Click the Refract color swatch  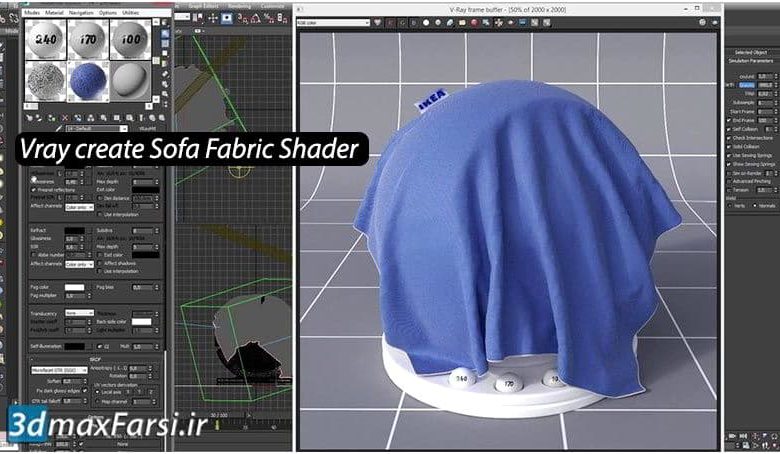(74, 231)
